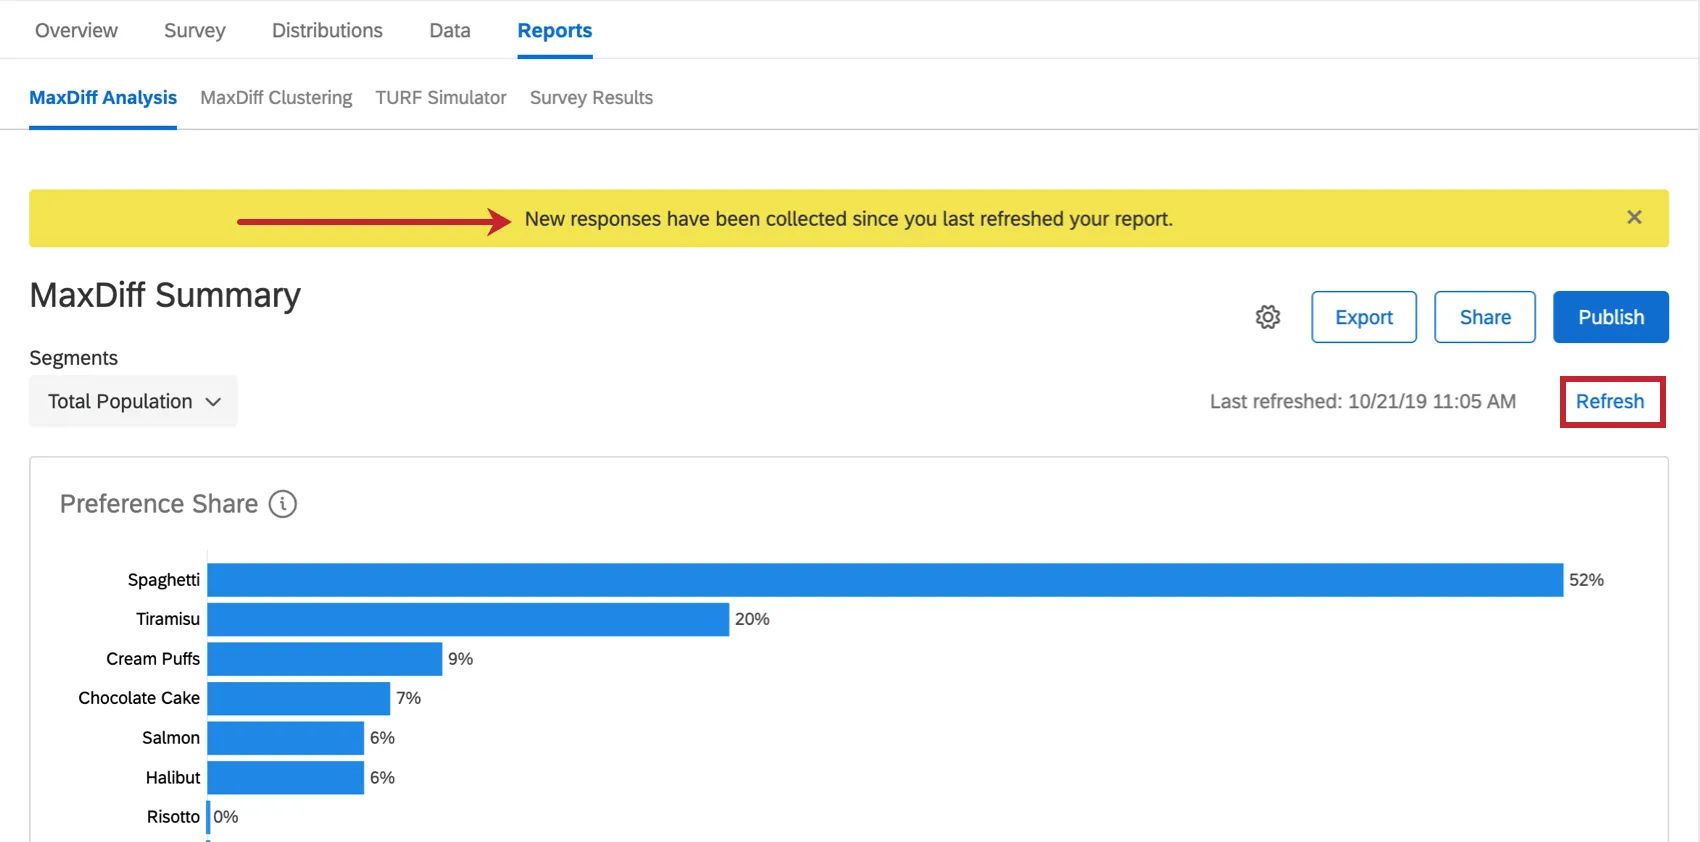This screenshot has height=842, width=1700.
Task: Click the Tiramisu bar in chart
Action: point(468,619)
